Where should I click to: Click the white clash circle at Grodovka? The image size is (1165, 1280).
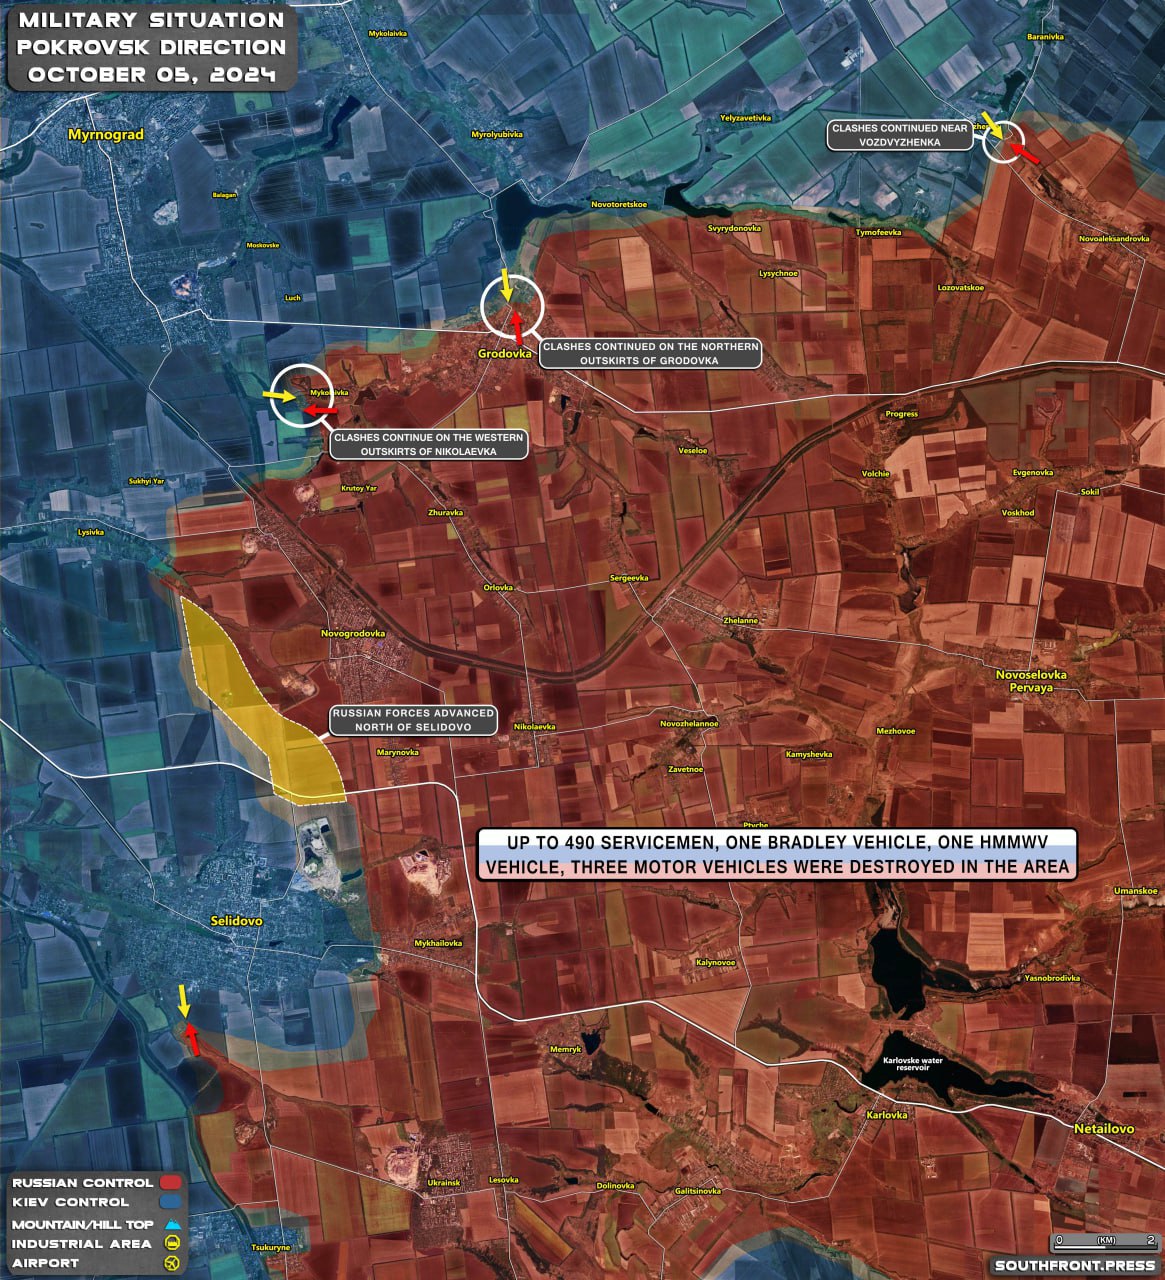coord(511,307)
